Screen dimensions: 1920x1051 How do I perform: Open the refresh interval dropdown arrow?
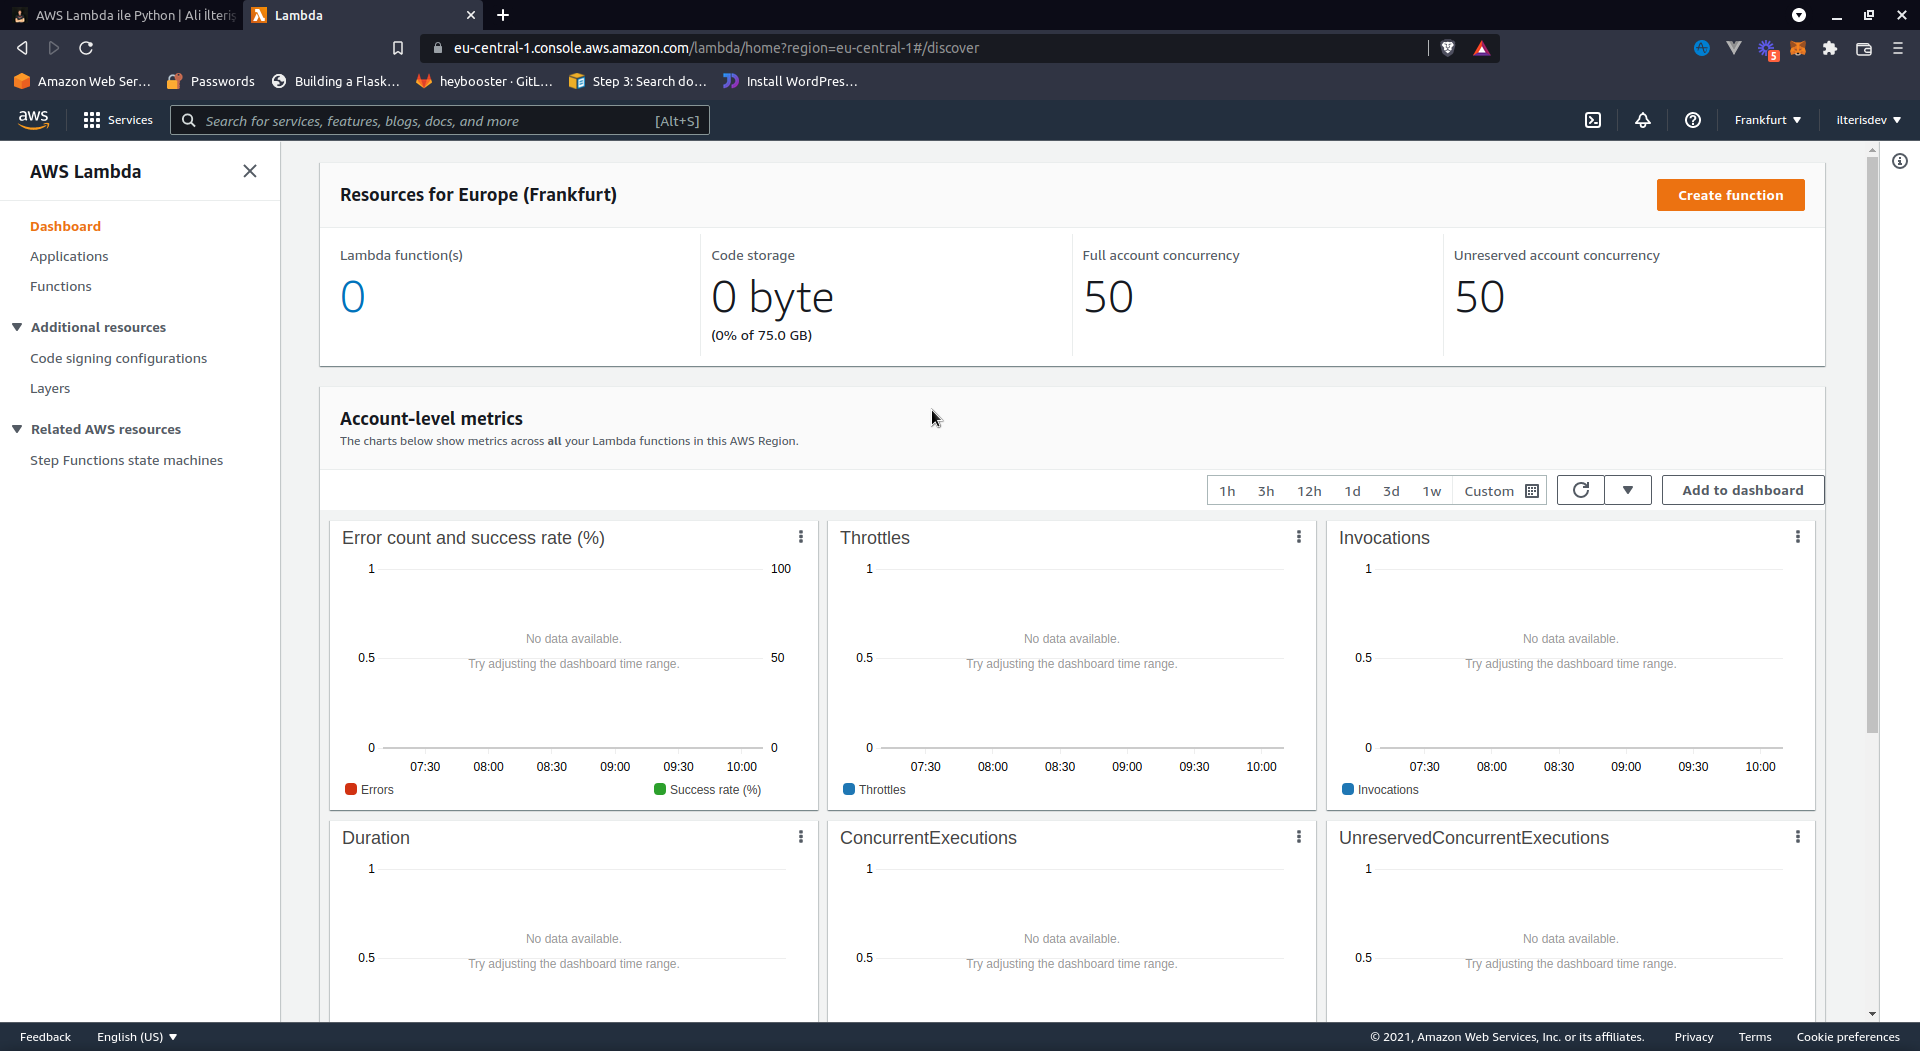point(1628,490)
